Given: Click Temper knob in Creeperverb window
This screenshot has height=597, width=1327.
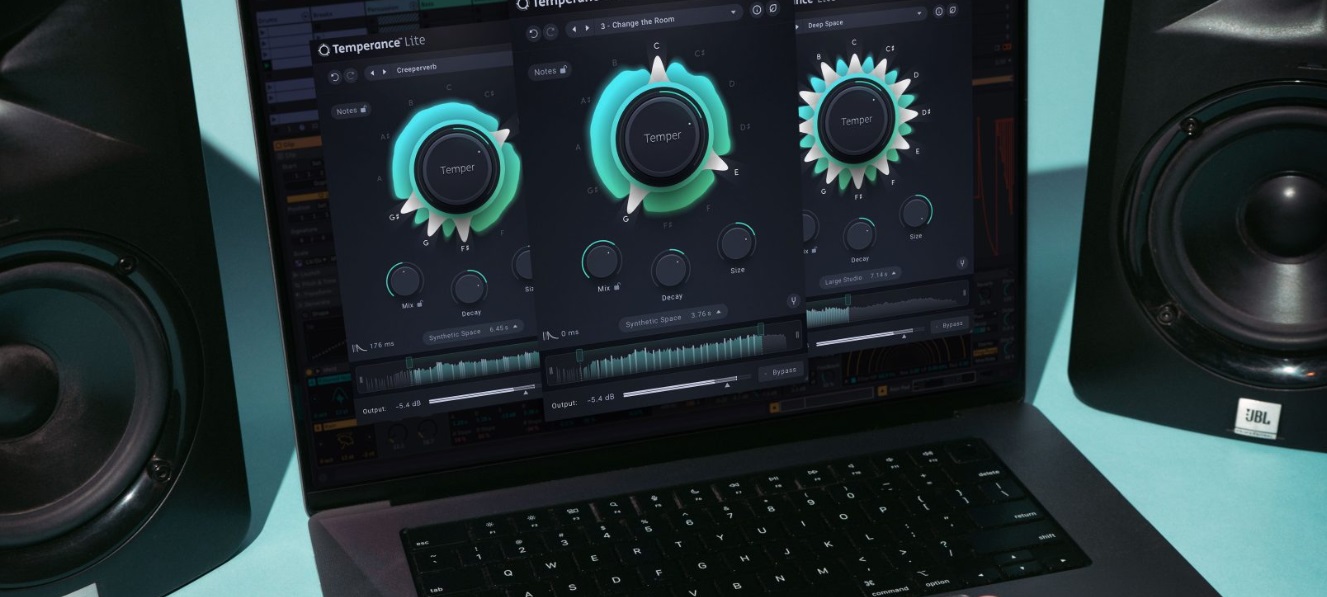Looking at the screenshot, I should click(x=458, y=169).
